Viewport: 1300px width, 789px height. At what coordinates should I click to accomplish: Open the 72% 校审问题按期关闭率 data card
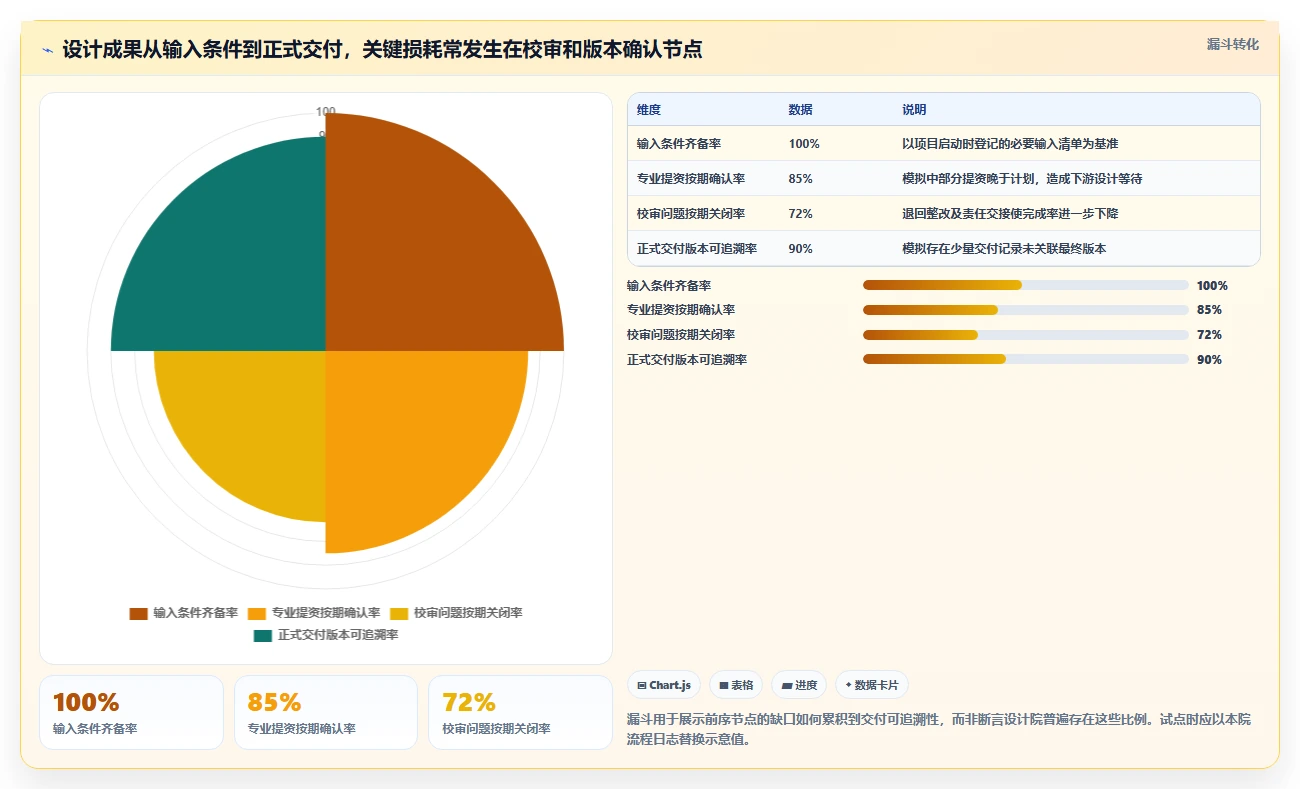click(520, 712)
